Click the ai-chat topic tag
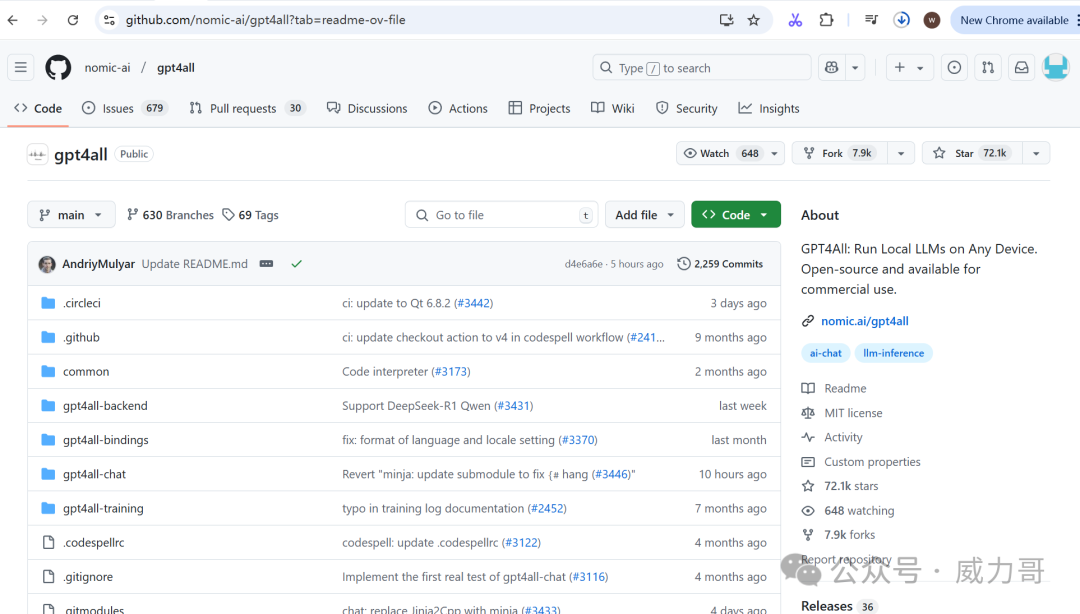This screenshot has height=614, width=1080. point(825,353)
